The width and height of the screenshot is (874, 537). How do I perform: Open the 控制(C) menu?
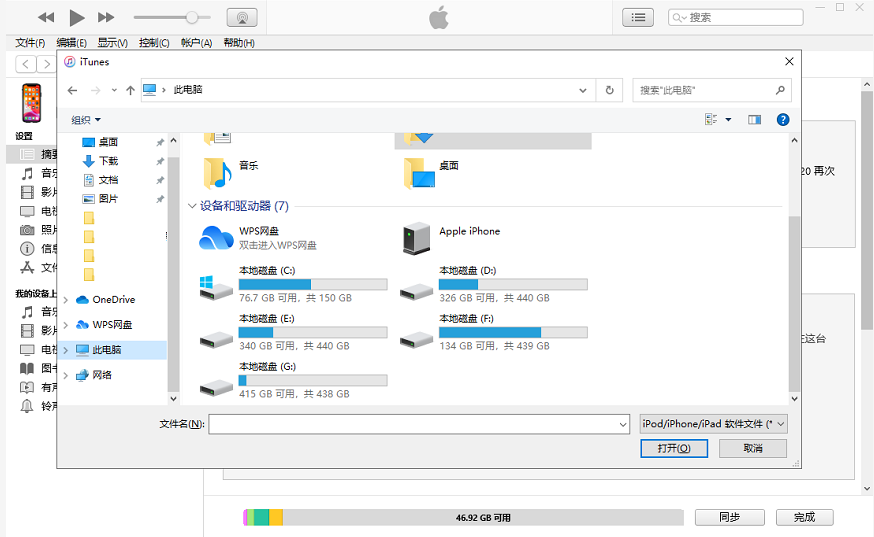coord(154,43)
